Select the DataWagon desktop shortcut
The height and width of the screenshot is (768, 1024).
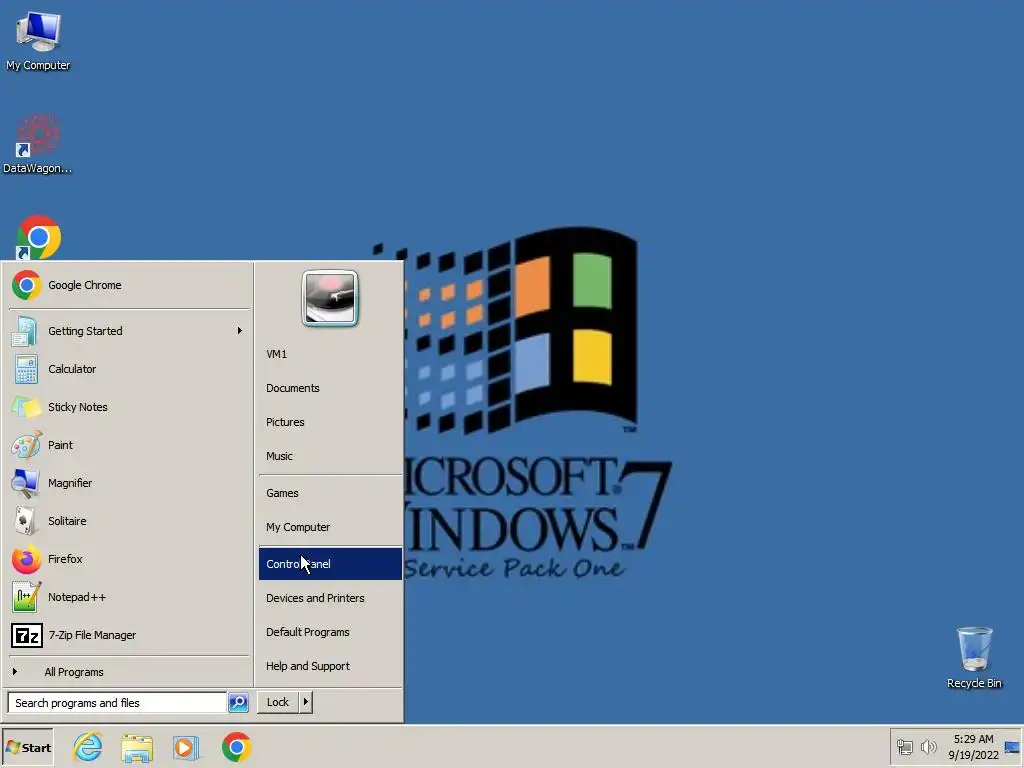[37, 144]
